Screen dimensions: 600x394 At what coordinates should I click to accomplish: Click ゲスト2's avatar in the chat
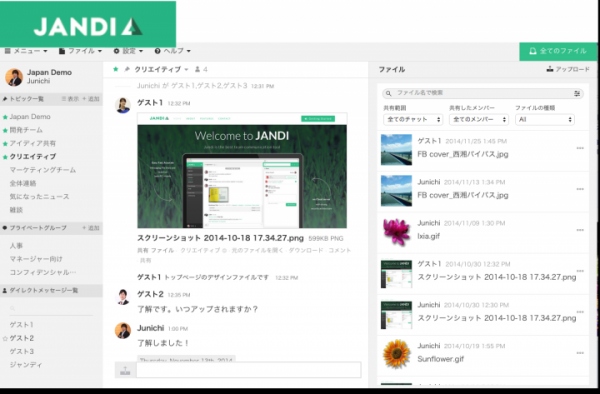pos(123,297)
